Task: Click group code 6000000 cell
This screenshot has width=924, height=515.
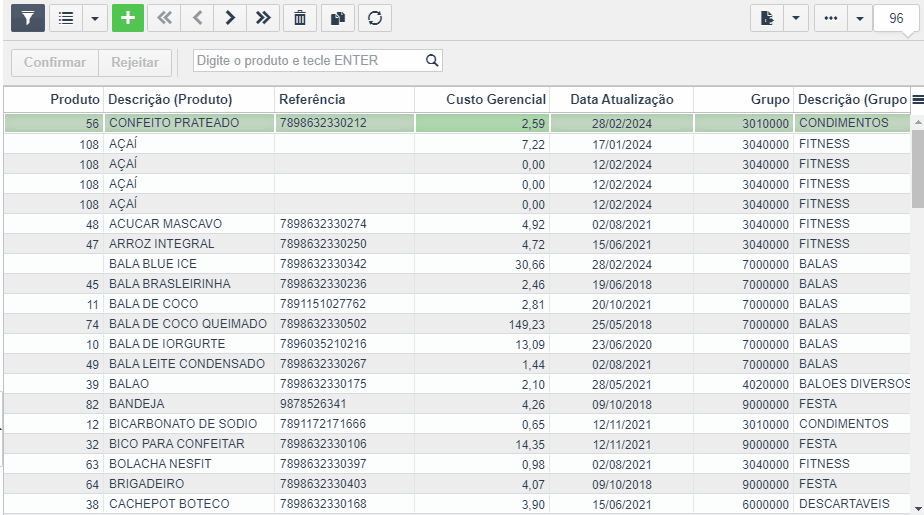Action: [744, 504]
